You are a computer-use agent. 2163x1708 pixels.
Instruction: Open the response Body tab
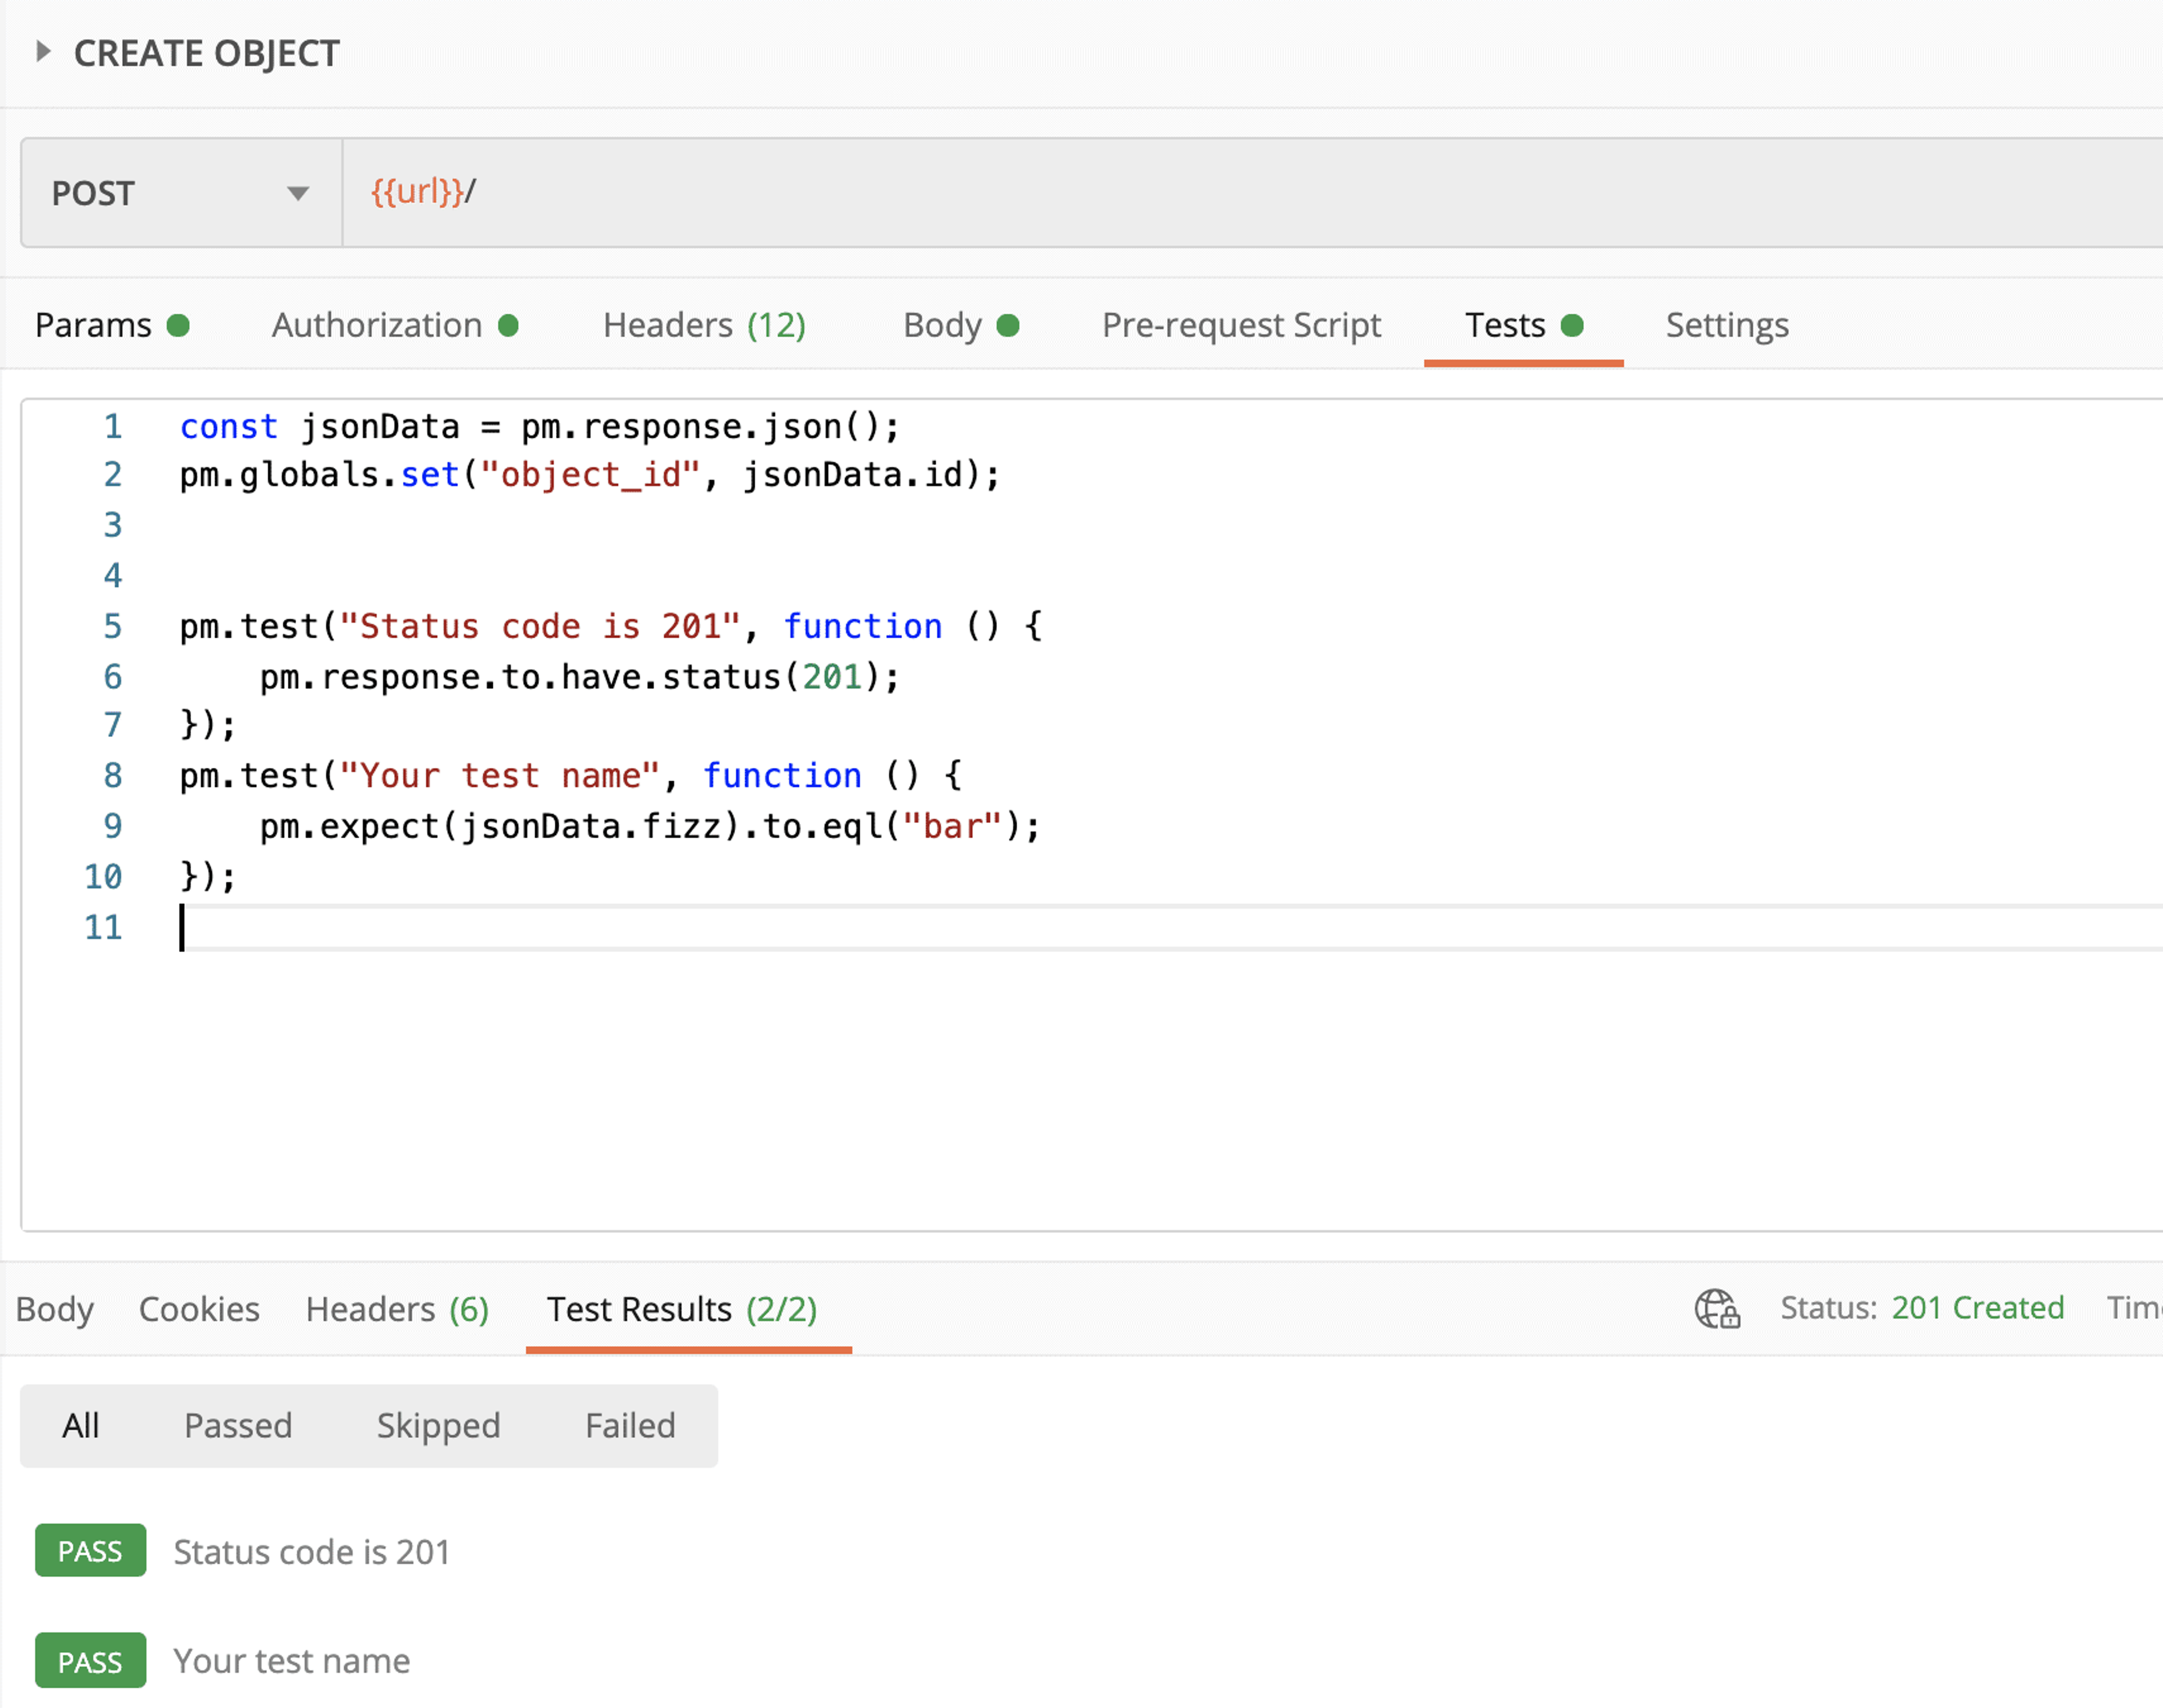pos(55,1309)
